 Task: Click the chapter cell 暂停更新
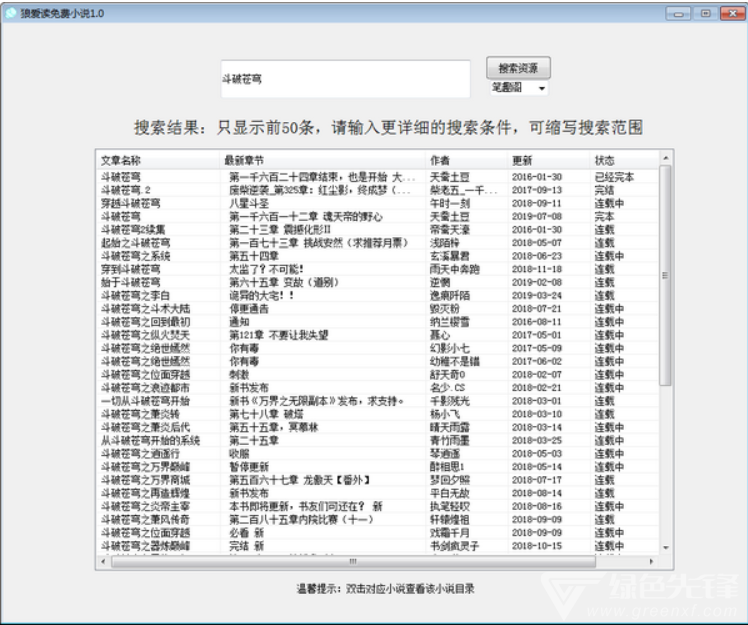tap(249, 467)
